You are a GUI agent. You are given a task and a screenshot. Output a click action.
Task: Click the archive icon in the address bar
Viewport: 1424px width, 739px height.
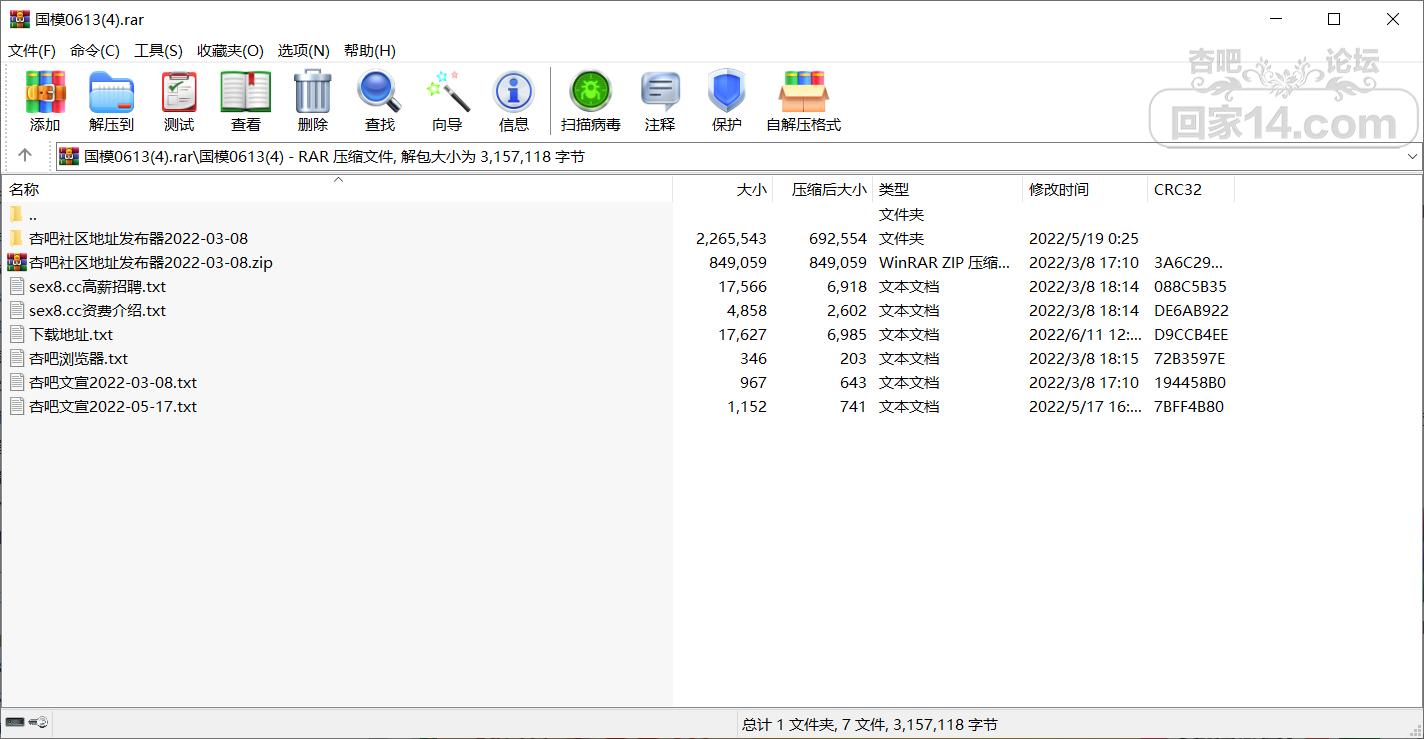tap(69, 156)
